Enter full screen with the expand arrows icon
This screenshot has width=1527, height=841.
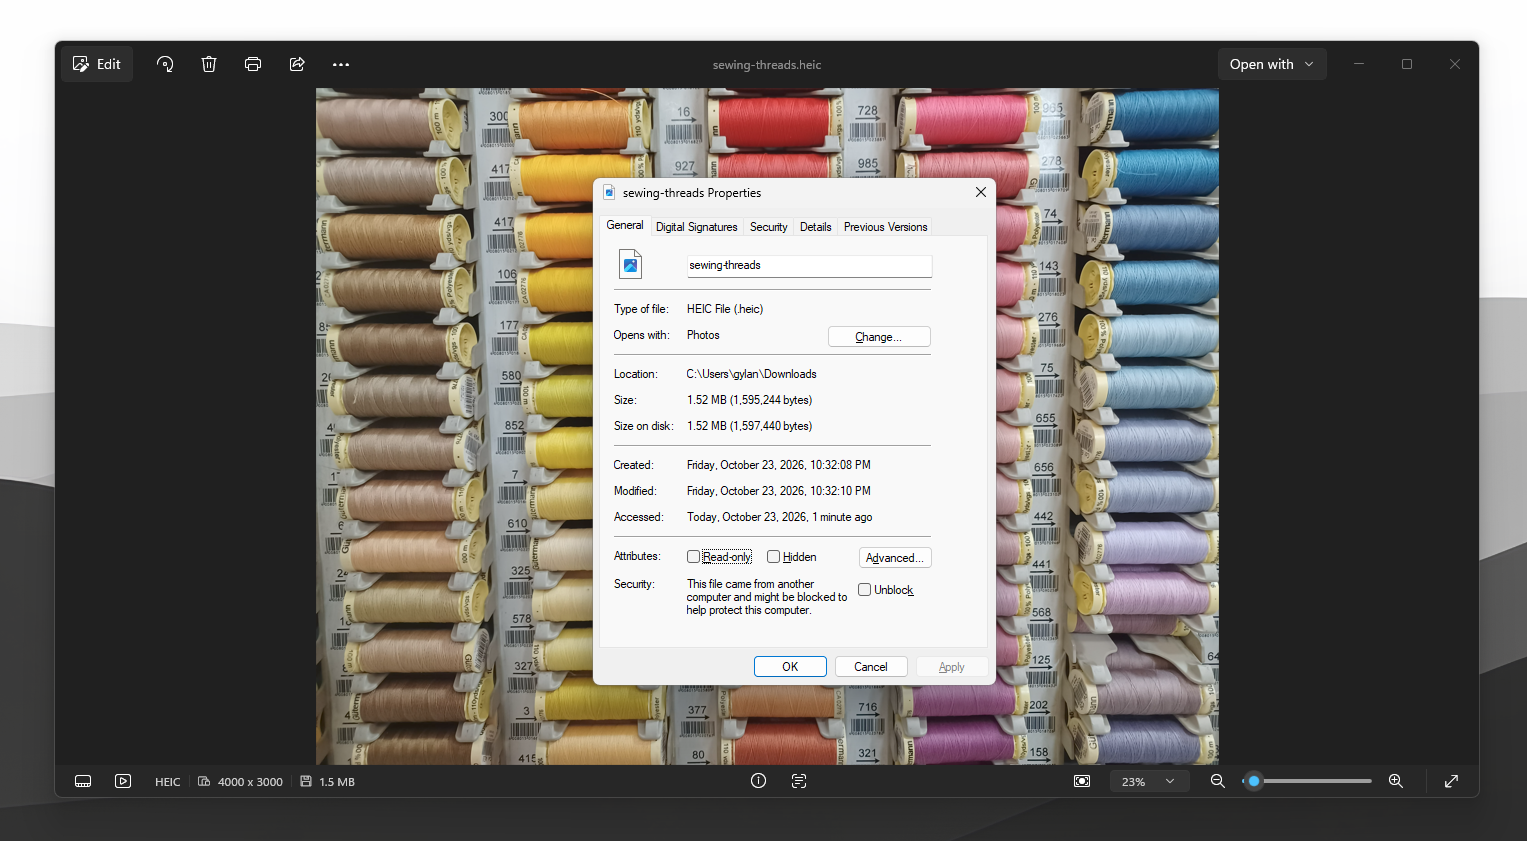tap(1451, 781)
